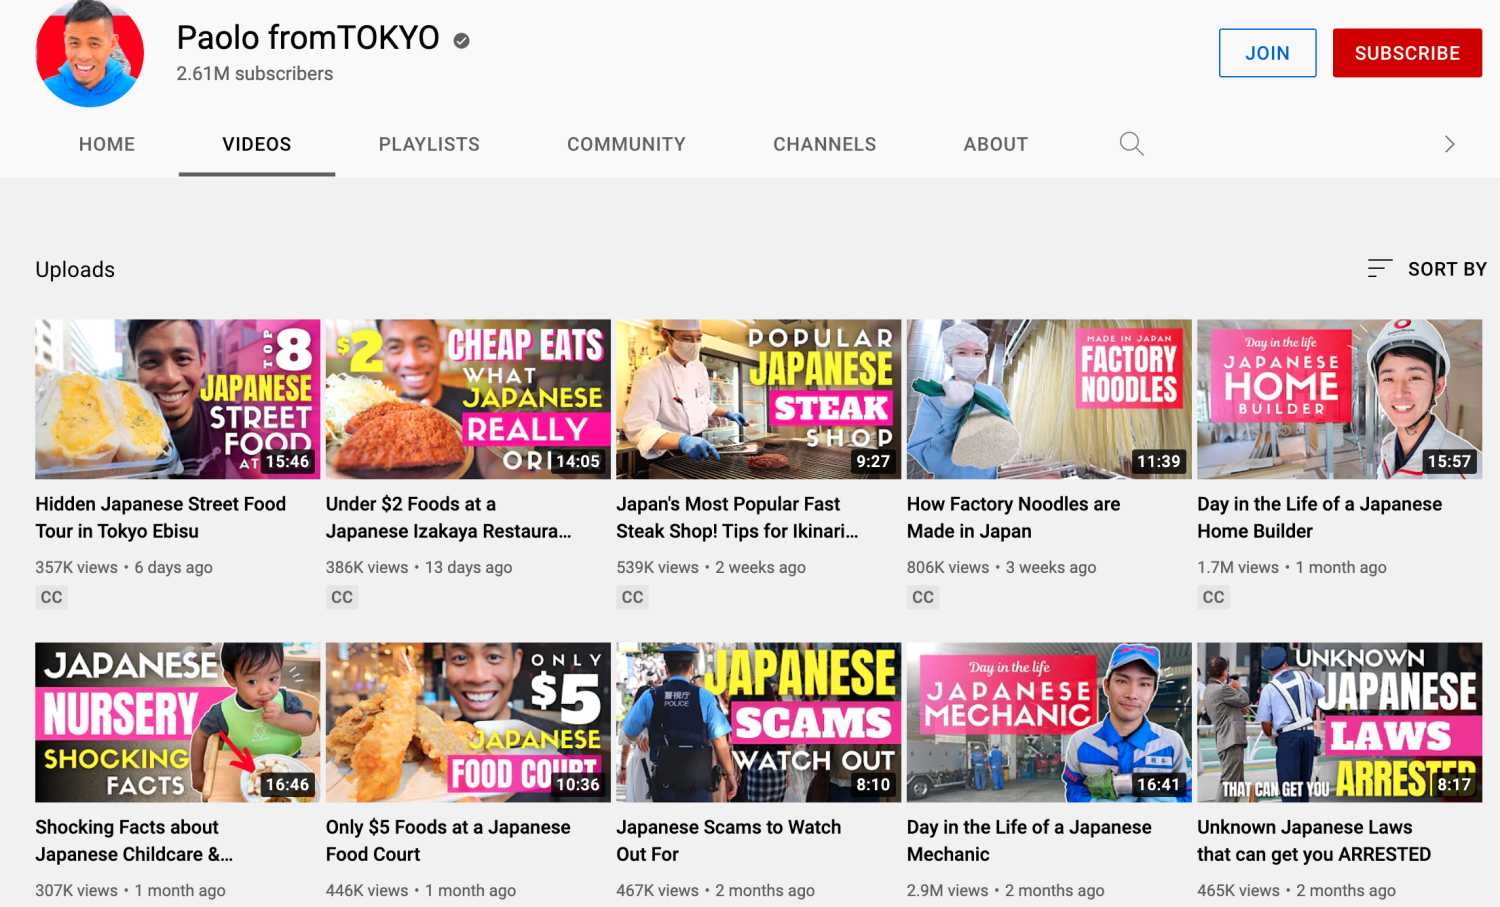
Task: Open the Community tab
Action: pos(626,144)
